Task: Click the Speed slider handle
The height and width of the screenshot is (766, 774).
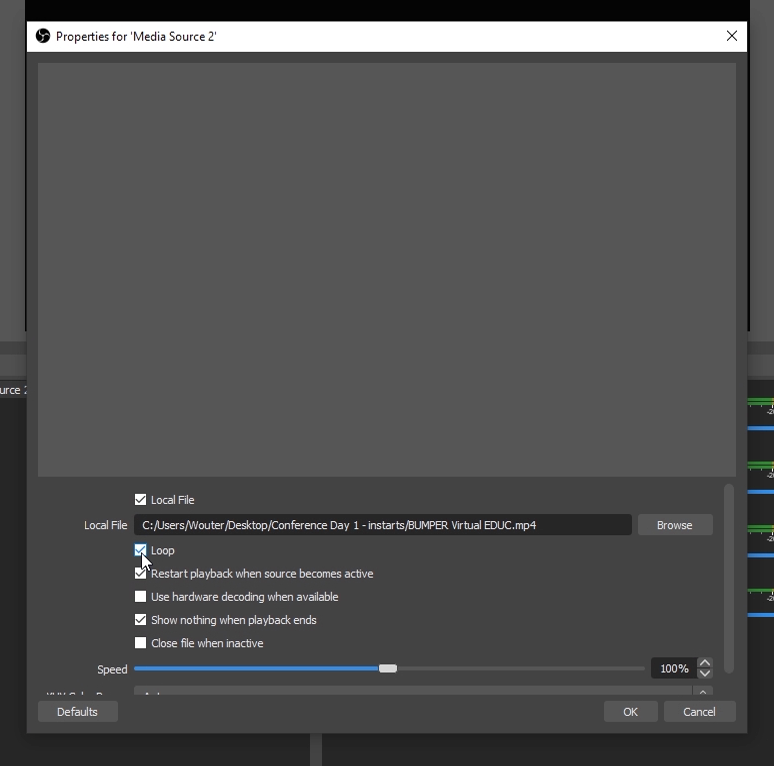Action: [388, 668]
